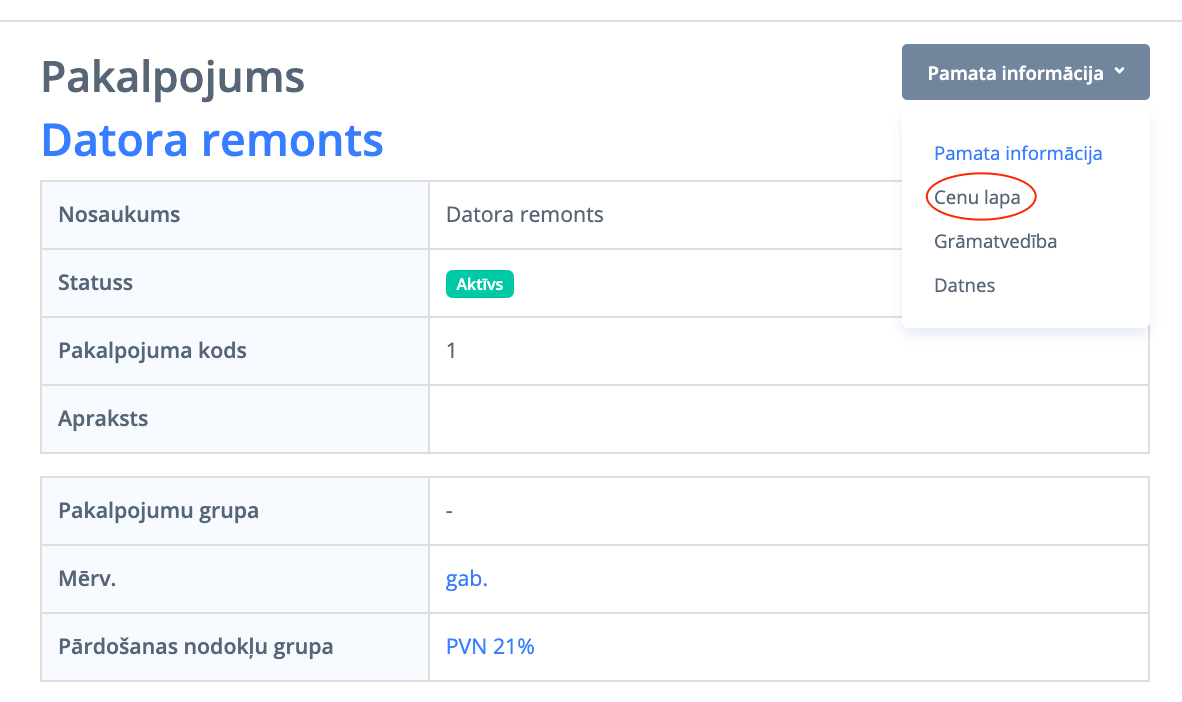Open the Pamata informācija dropdown button
The width and height of the screenshot is (1182, 702).
click(x=1015, y=73)
